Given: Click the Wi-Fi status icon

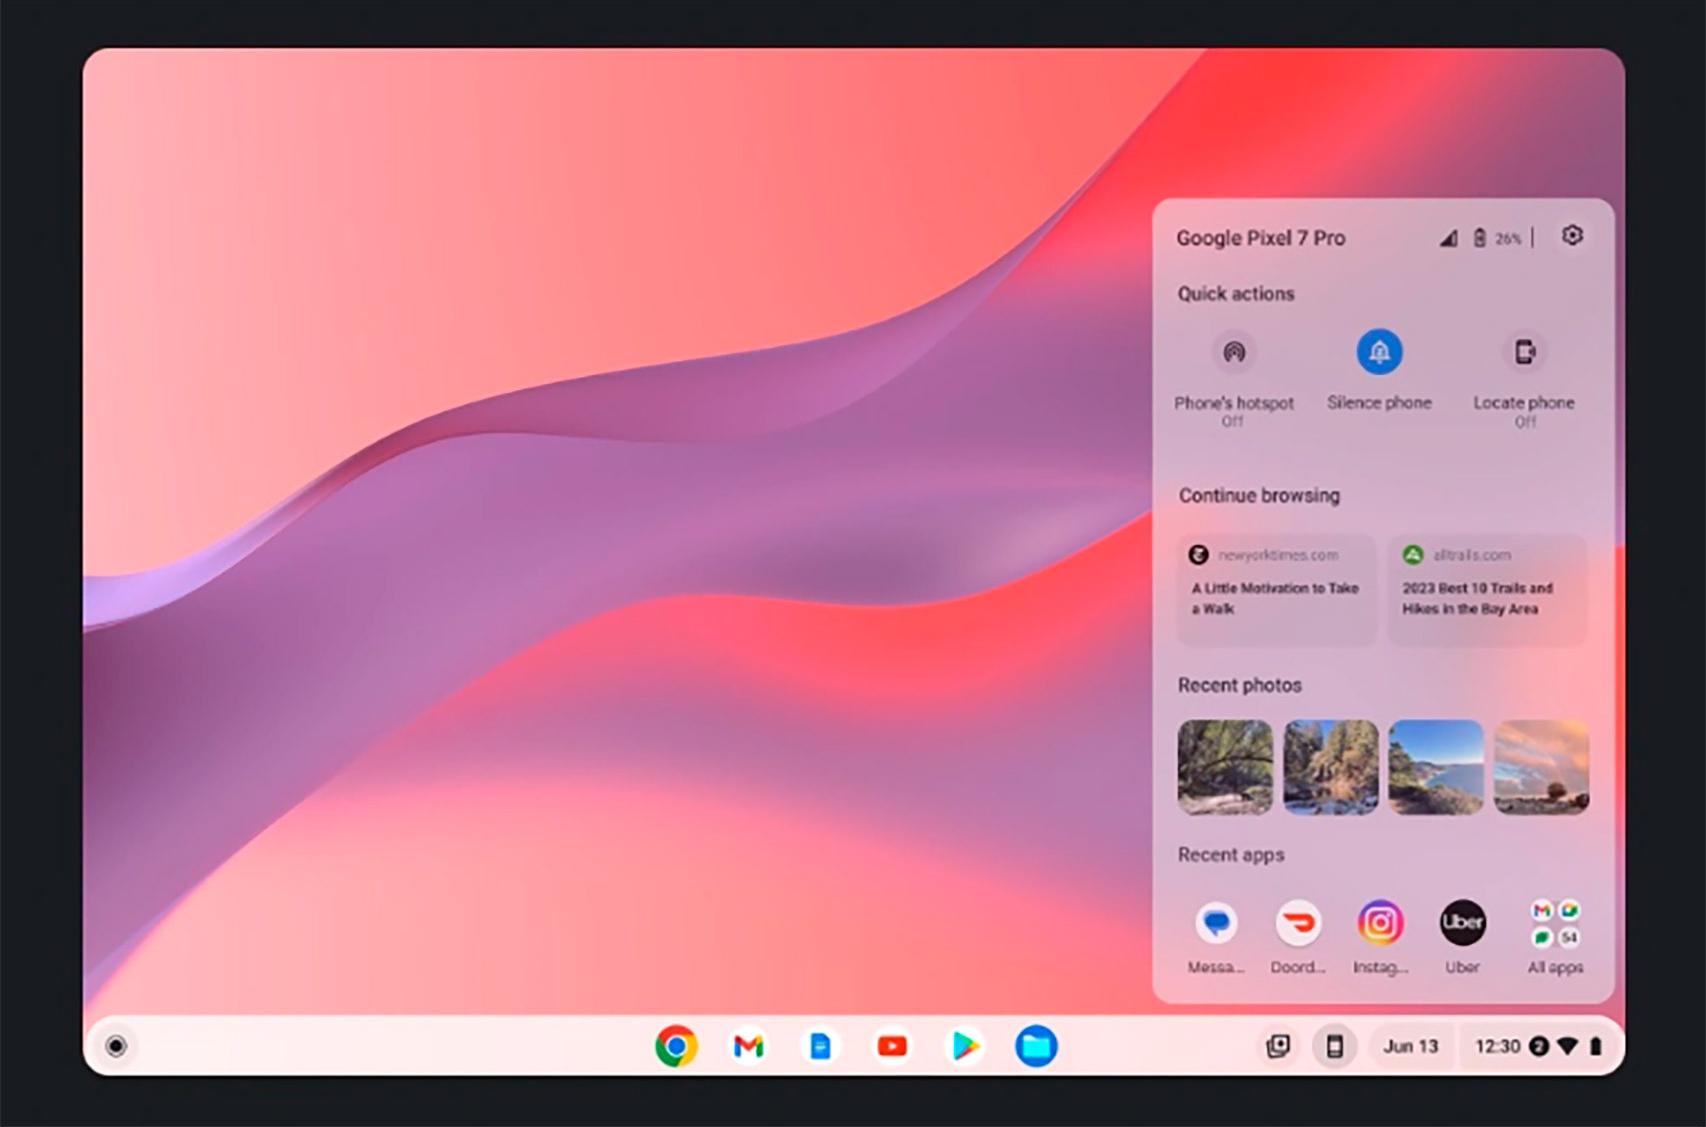Looking at the screenshot, I should point(1567,1046).
